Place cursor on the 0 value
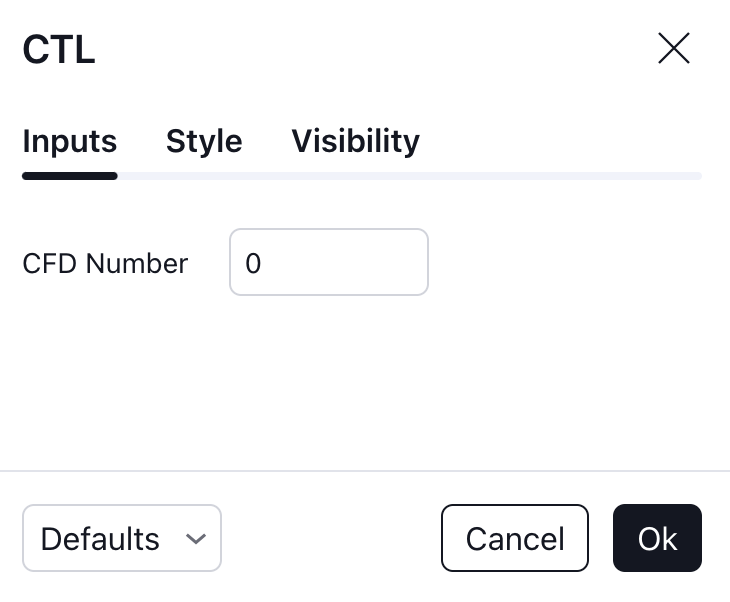The height and width of the screenshot is (602, 730). pos(253,264)
